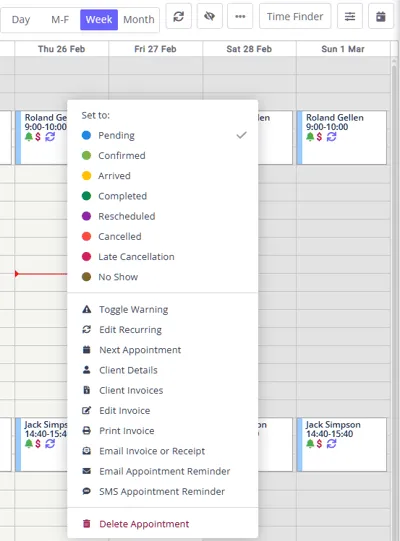400x541 pixels.
Task: Click the Delete Appointment trash icon
Action: pyautogui.click(x=87, y=524)
